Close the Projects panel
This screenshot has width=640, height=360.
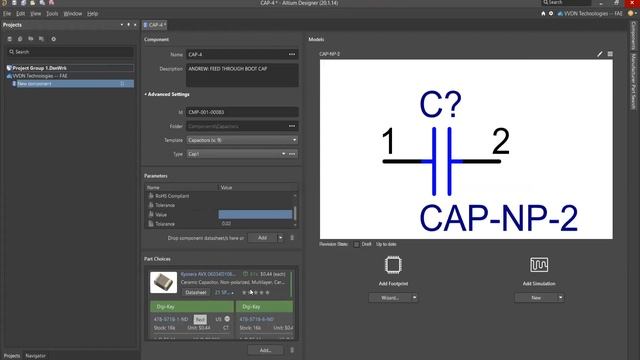tap(135, 25)
